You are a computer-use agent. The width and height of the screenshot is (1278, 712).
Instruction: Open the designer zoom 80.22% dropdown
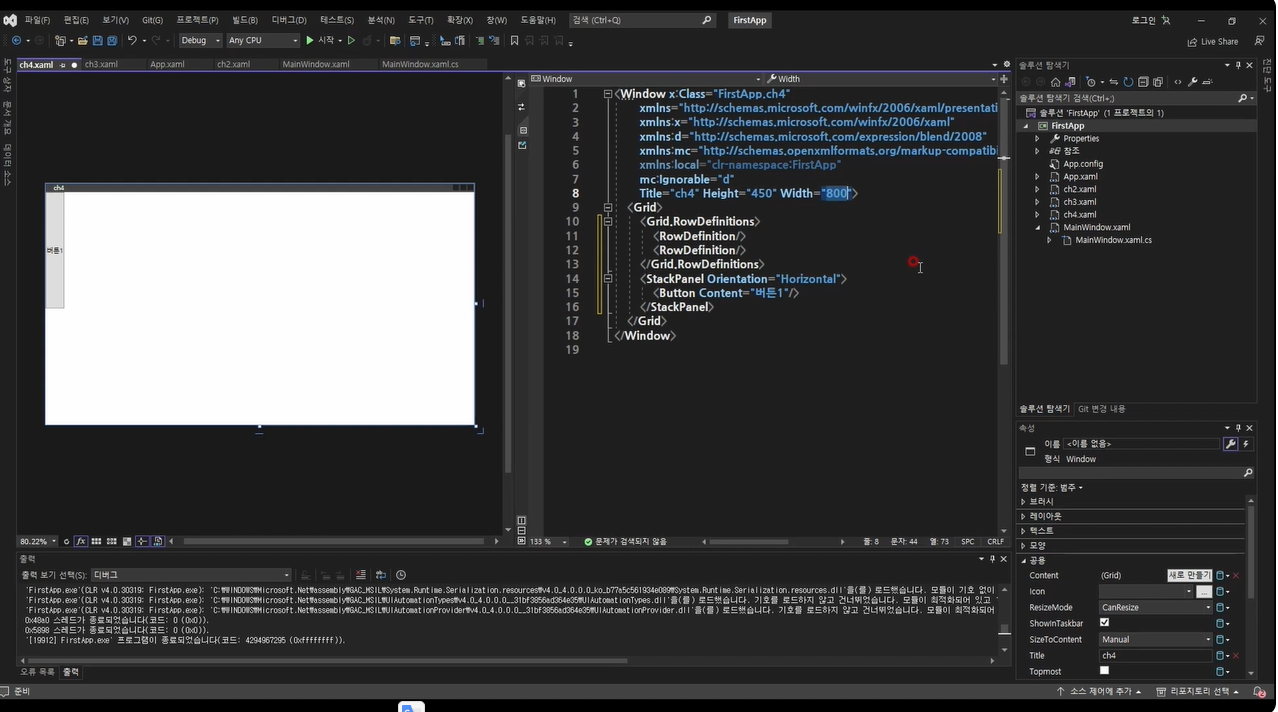(38, 541)
